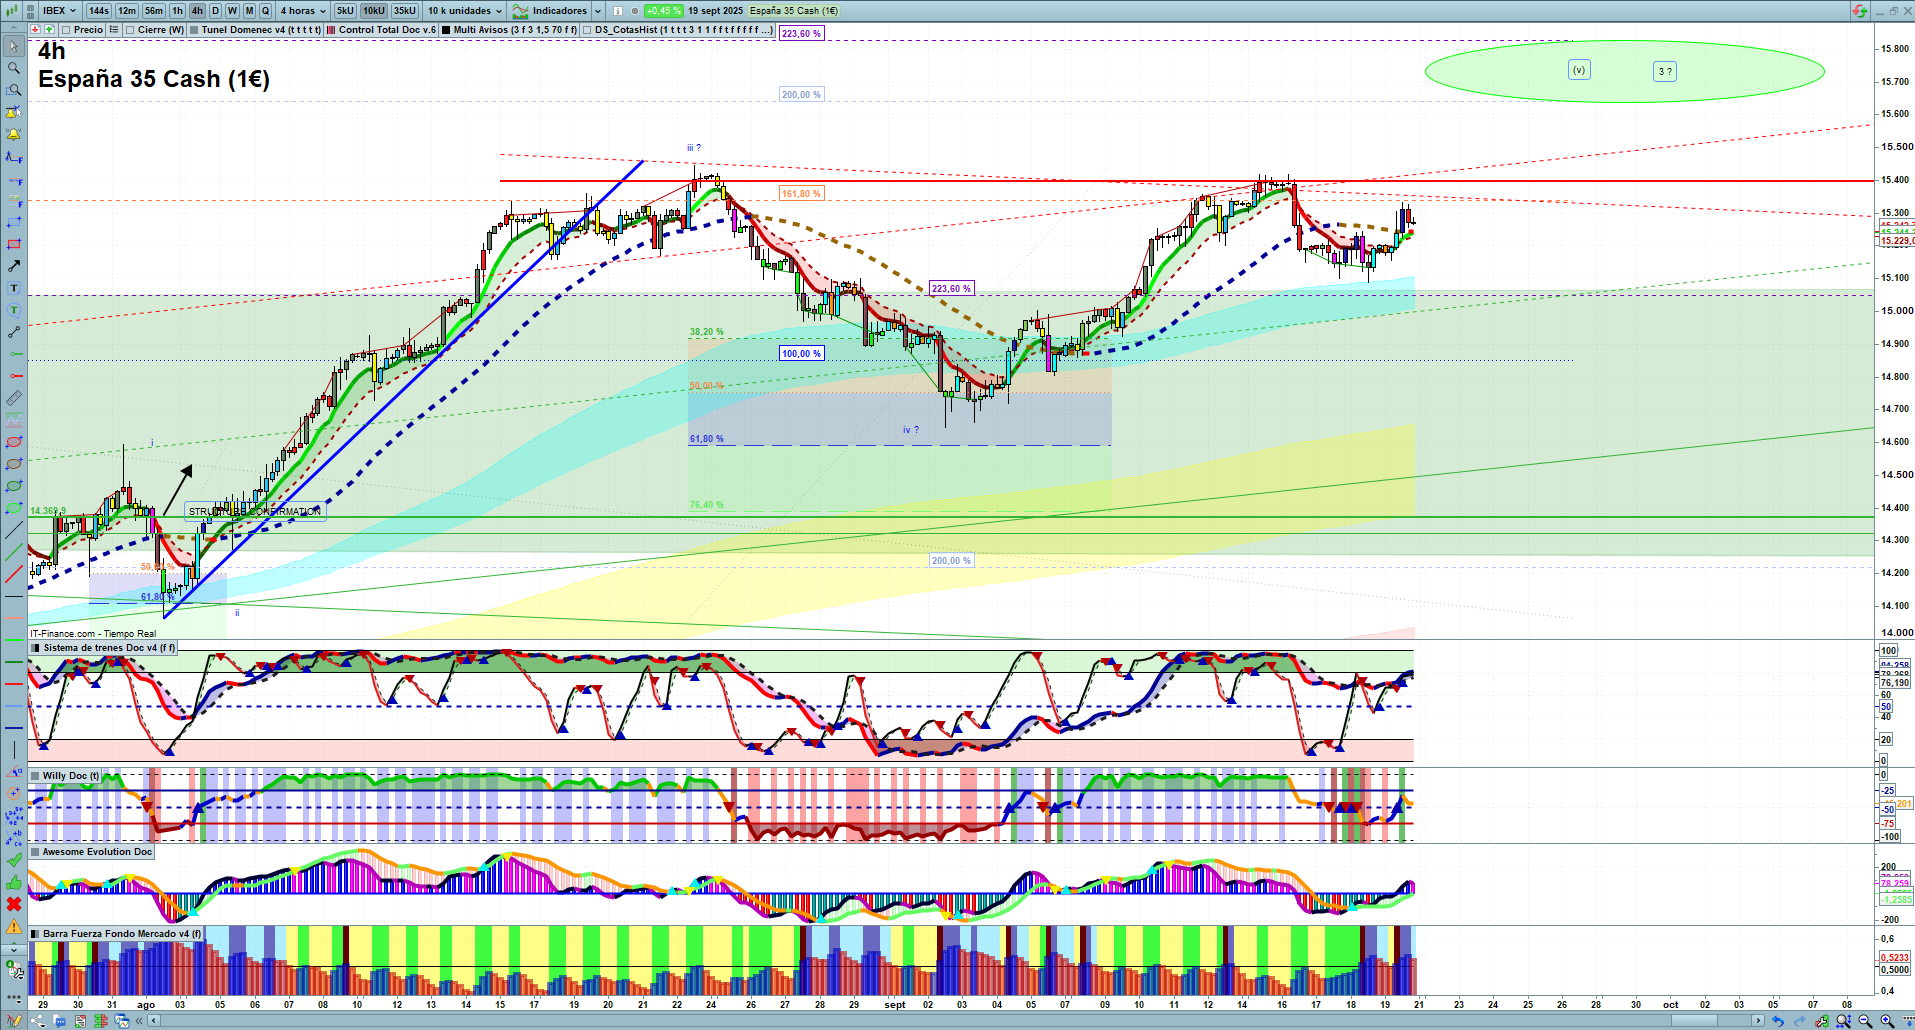Pick the red filled rectangle tool

pyautogui.click(x=14, y=244)
